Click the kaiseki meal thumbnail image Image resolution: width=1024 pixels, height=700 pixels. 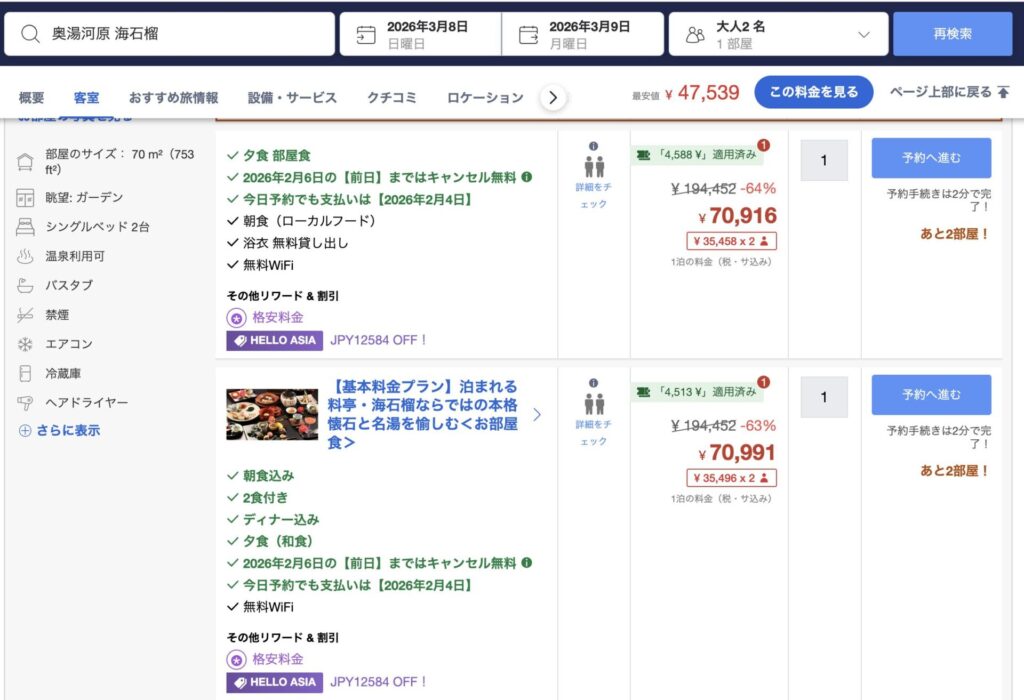[x=272, y=414]
